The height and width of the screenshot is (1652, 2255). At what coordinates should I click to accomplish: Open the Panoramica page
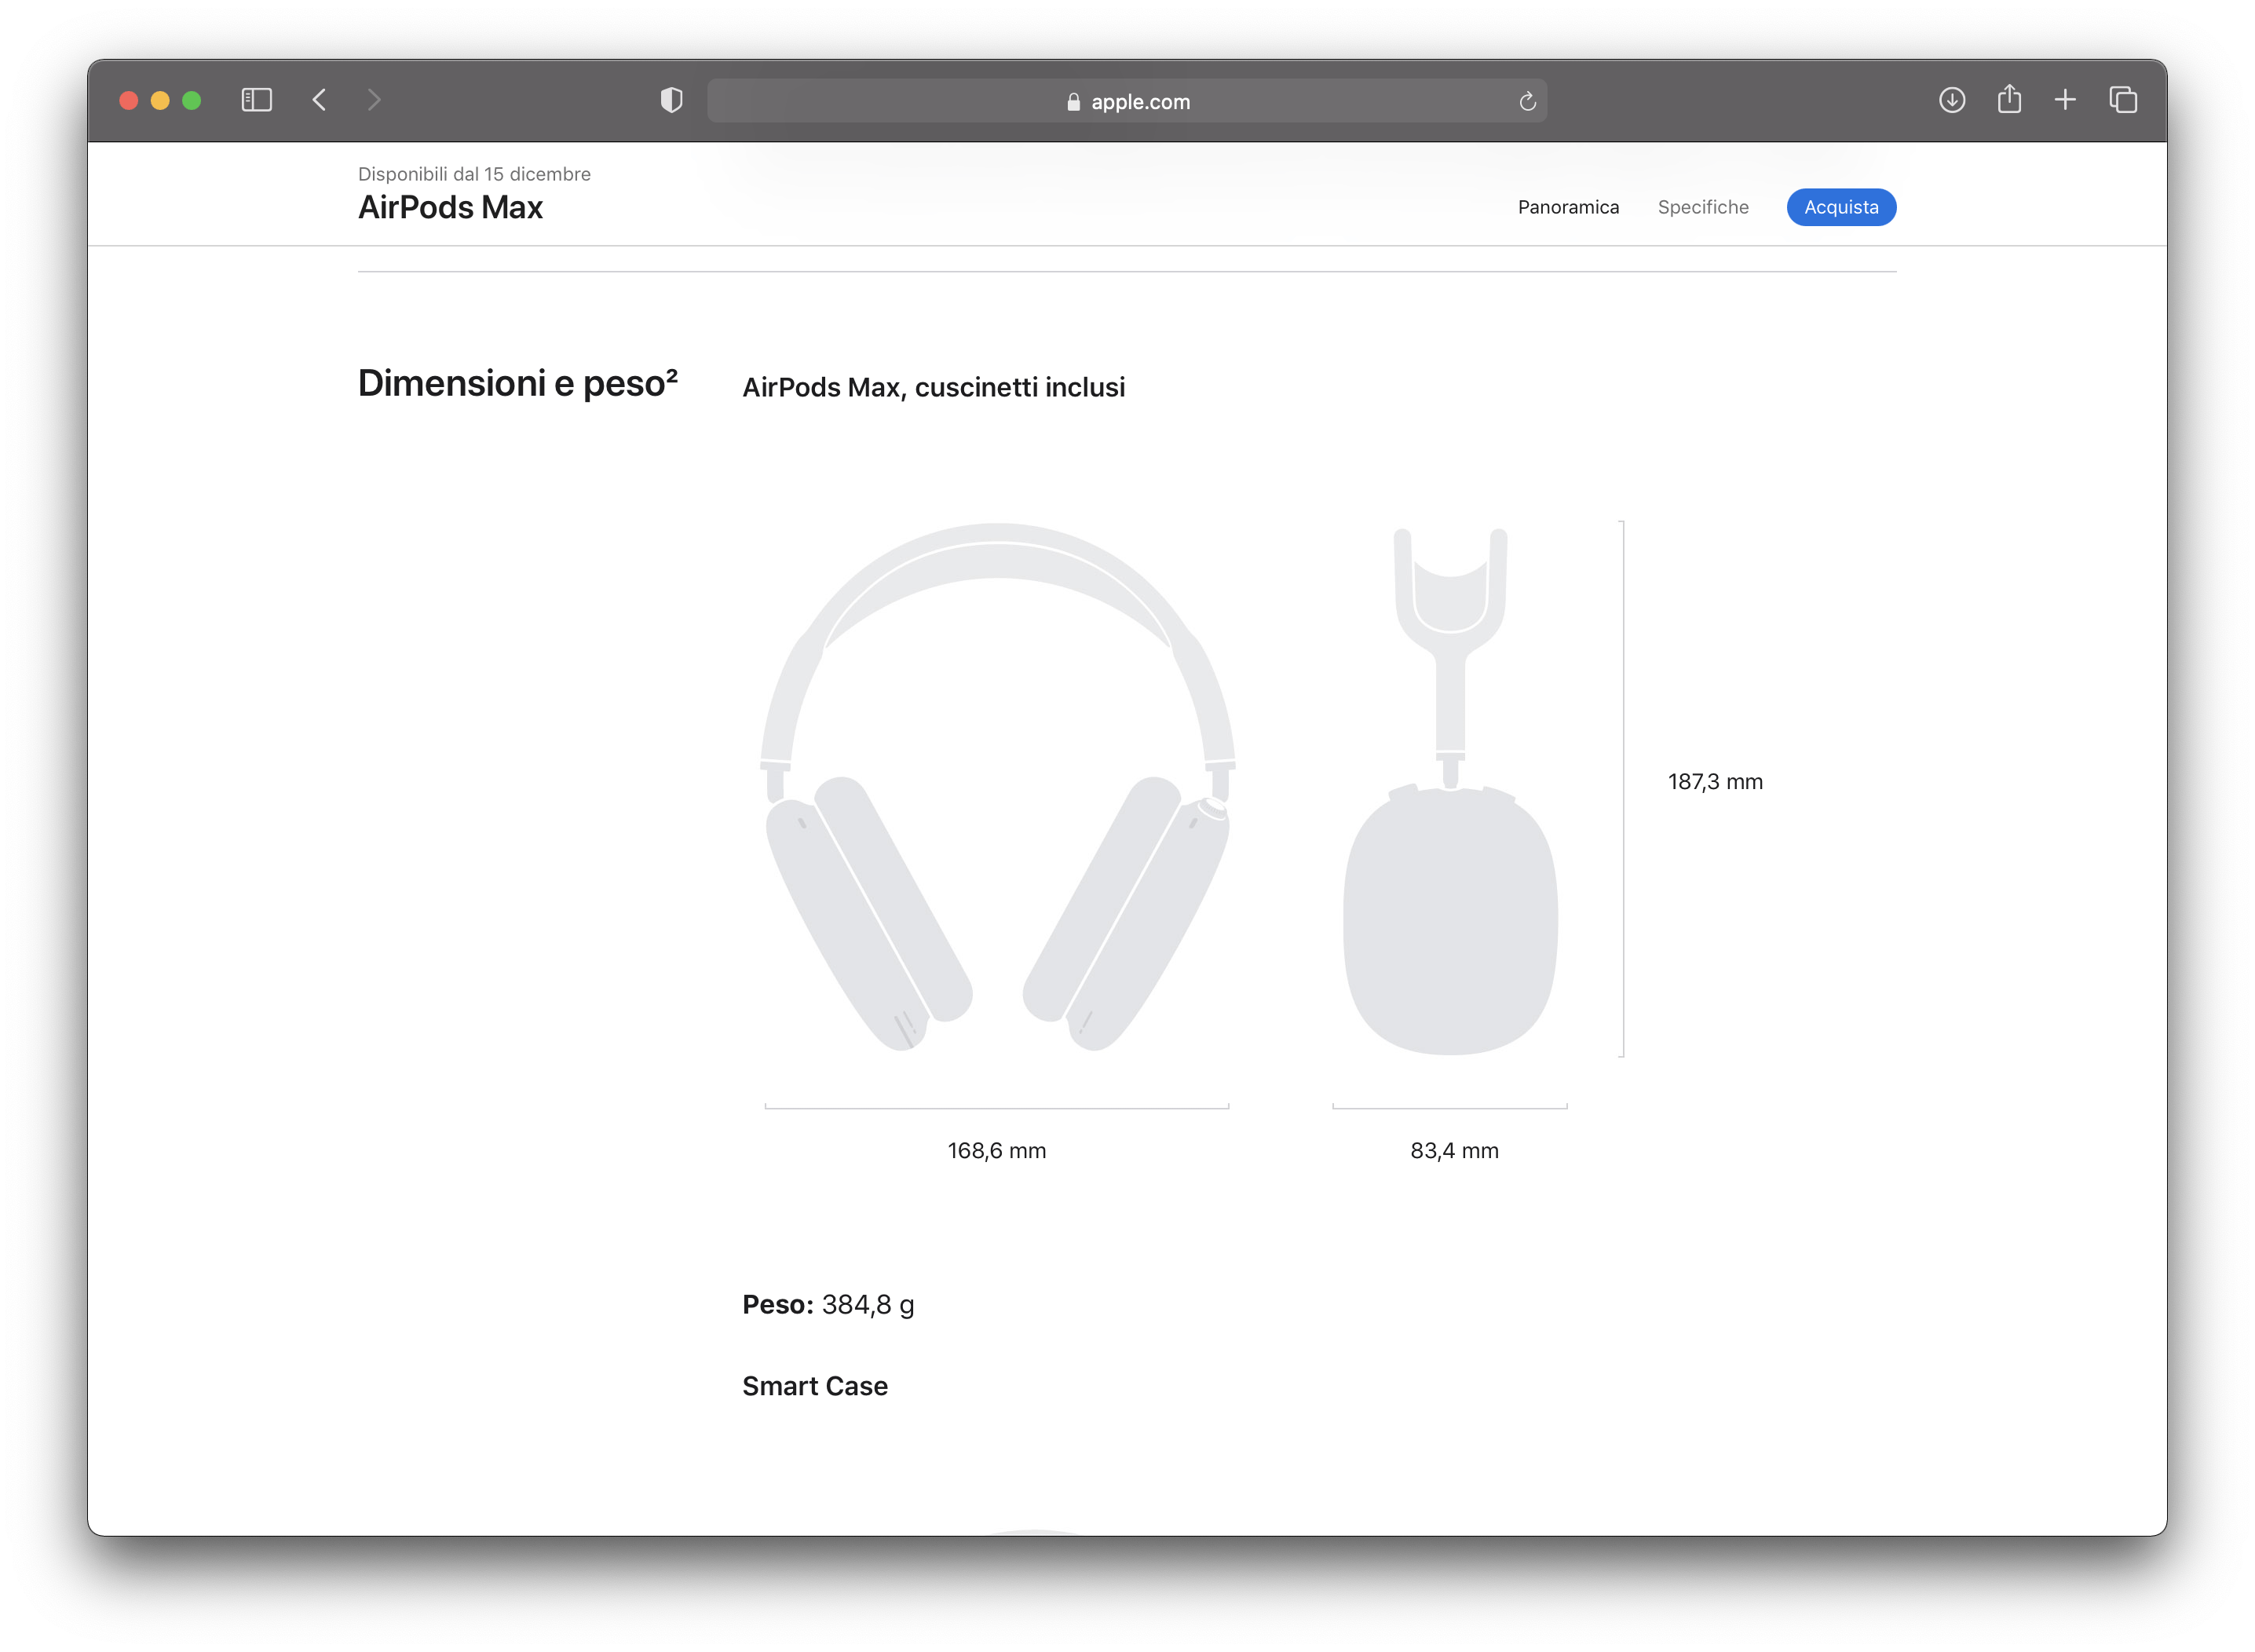click(1568, 207)
